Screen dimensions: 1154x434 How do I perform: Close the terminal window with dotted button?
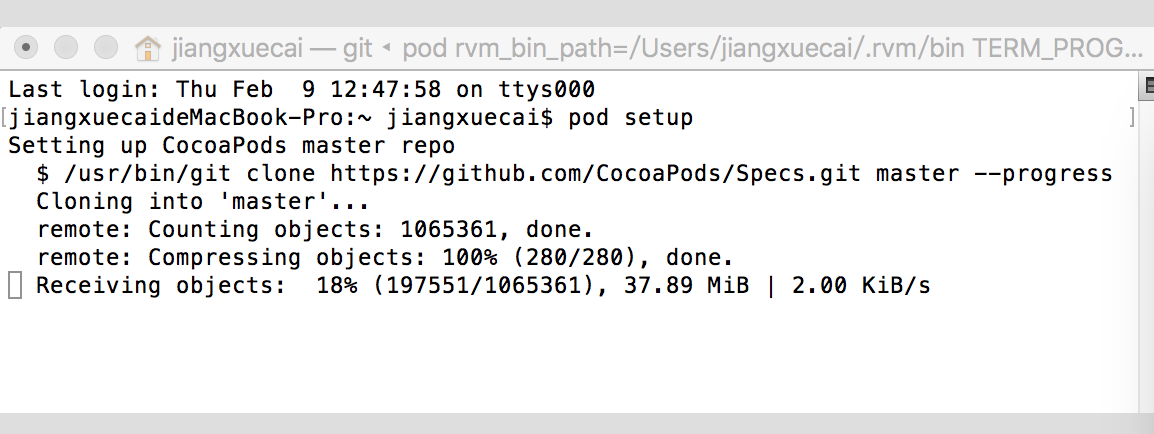click(26, 48)
